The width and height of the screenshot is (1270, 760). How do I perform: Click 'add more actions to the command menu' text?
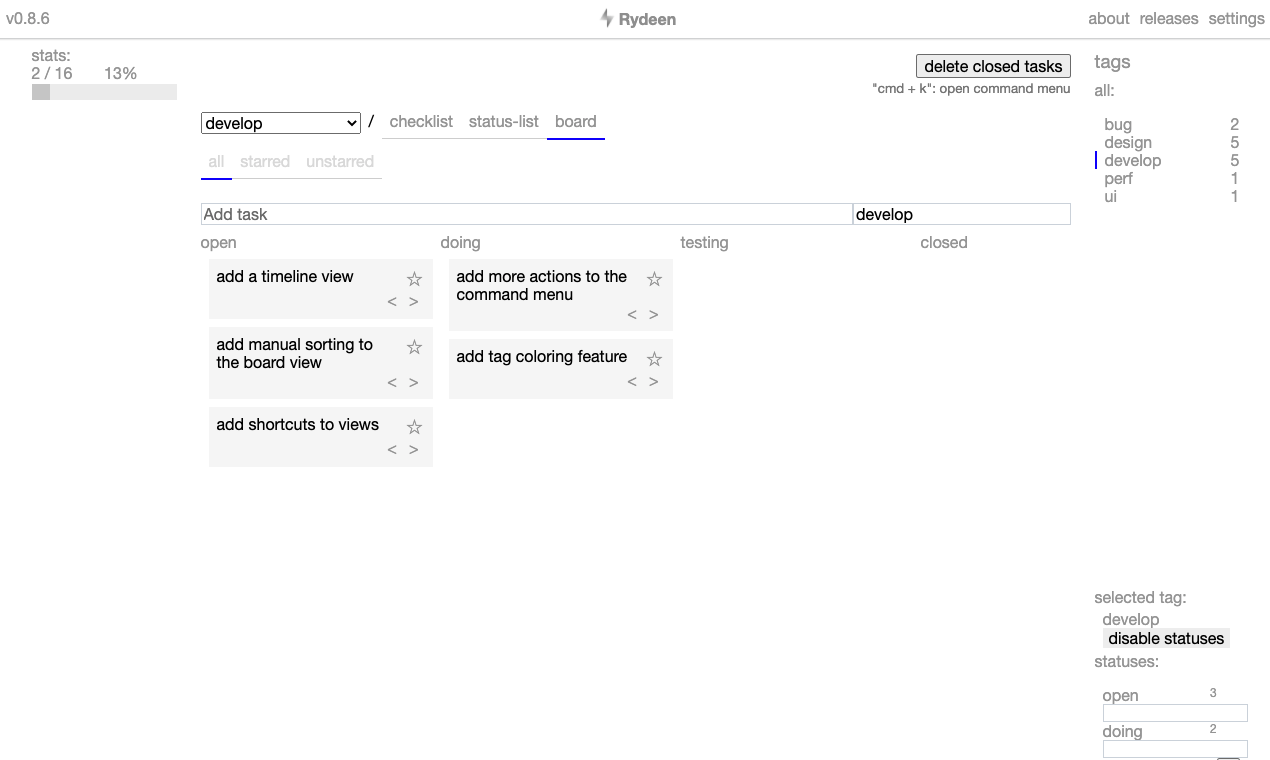(x=541, y=286)
